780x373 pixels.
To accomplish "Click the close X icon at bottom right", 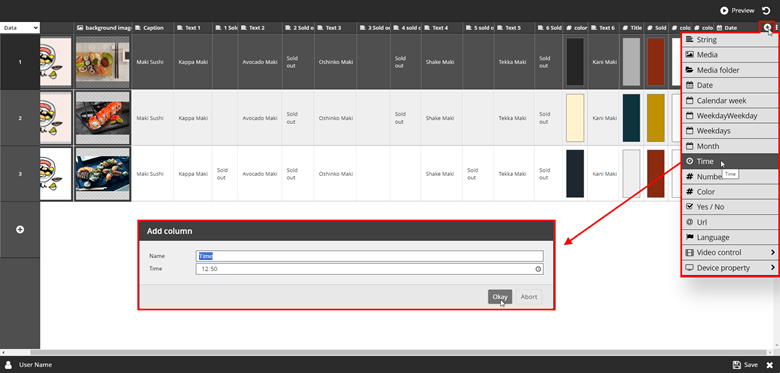I will 769,365.
